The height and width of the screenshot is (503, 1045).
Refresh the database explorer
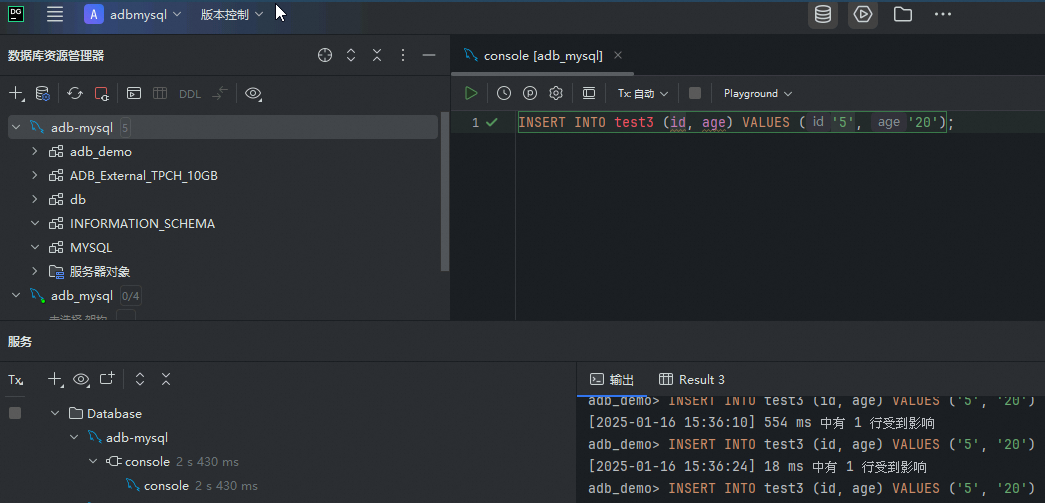75,93
